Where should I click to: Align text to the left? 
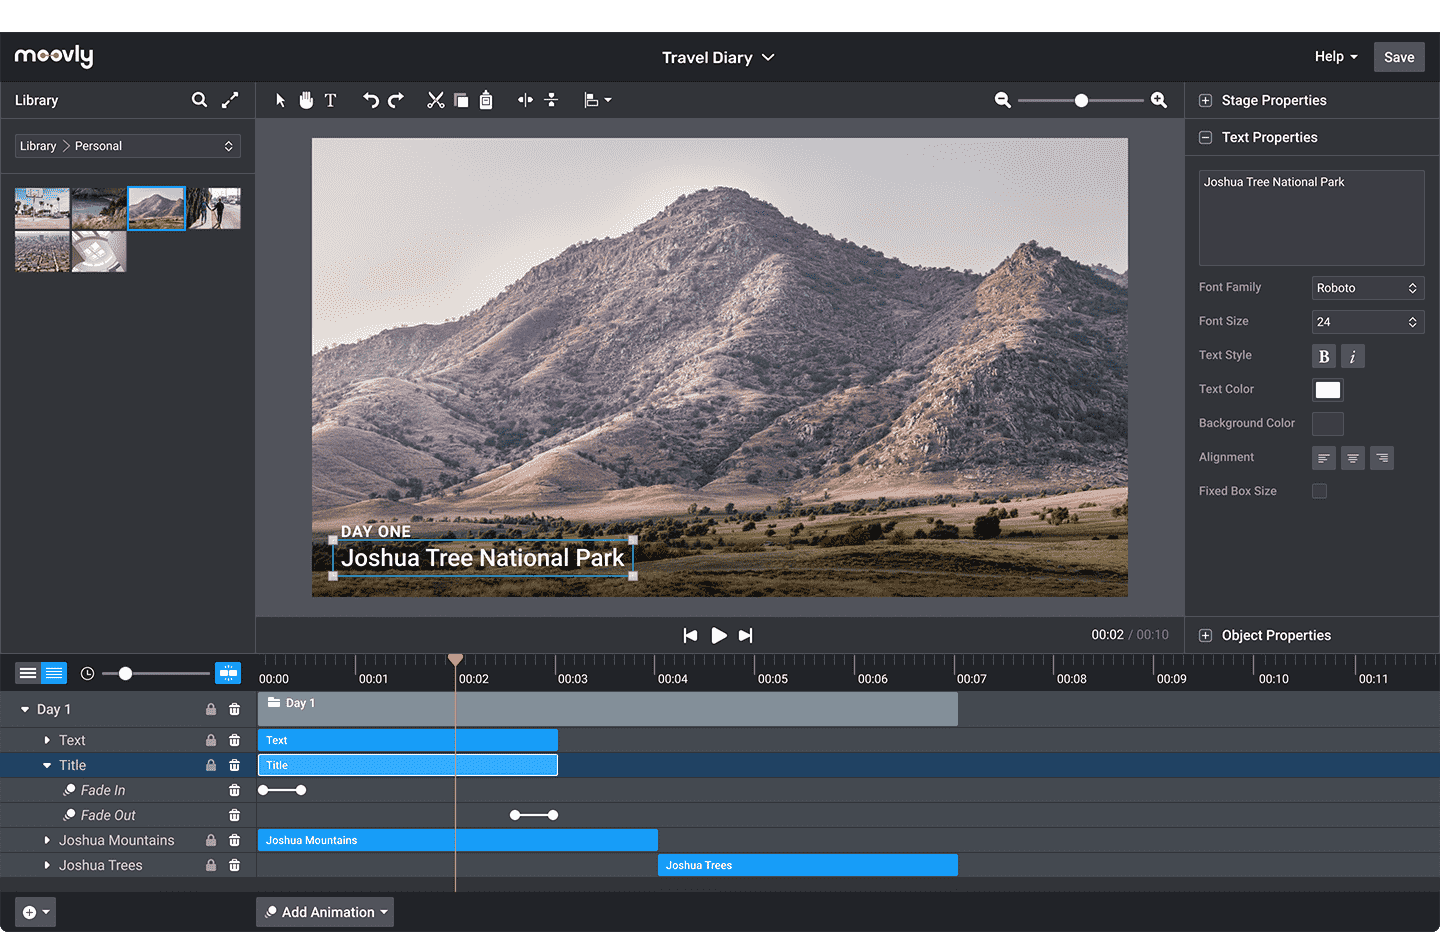pyautogui.click(x=1324, y=458)
